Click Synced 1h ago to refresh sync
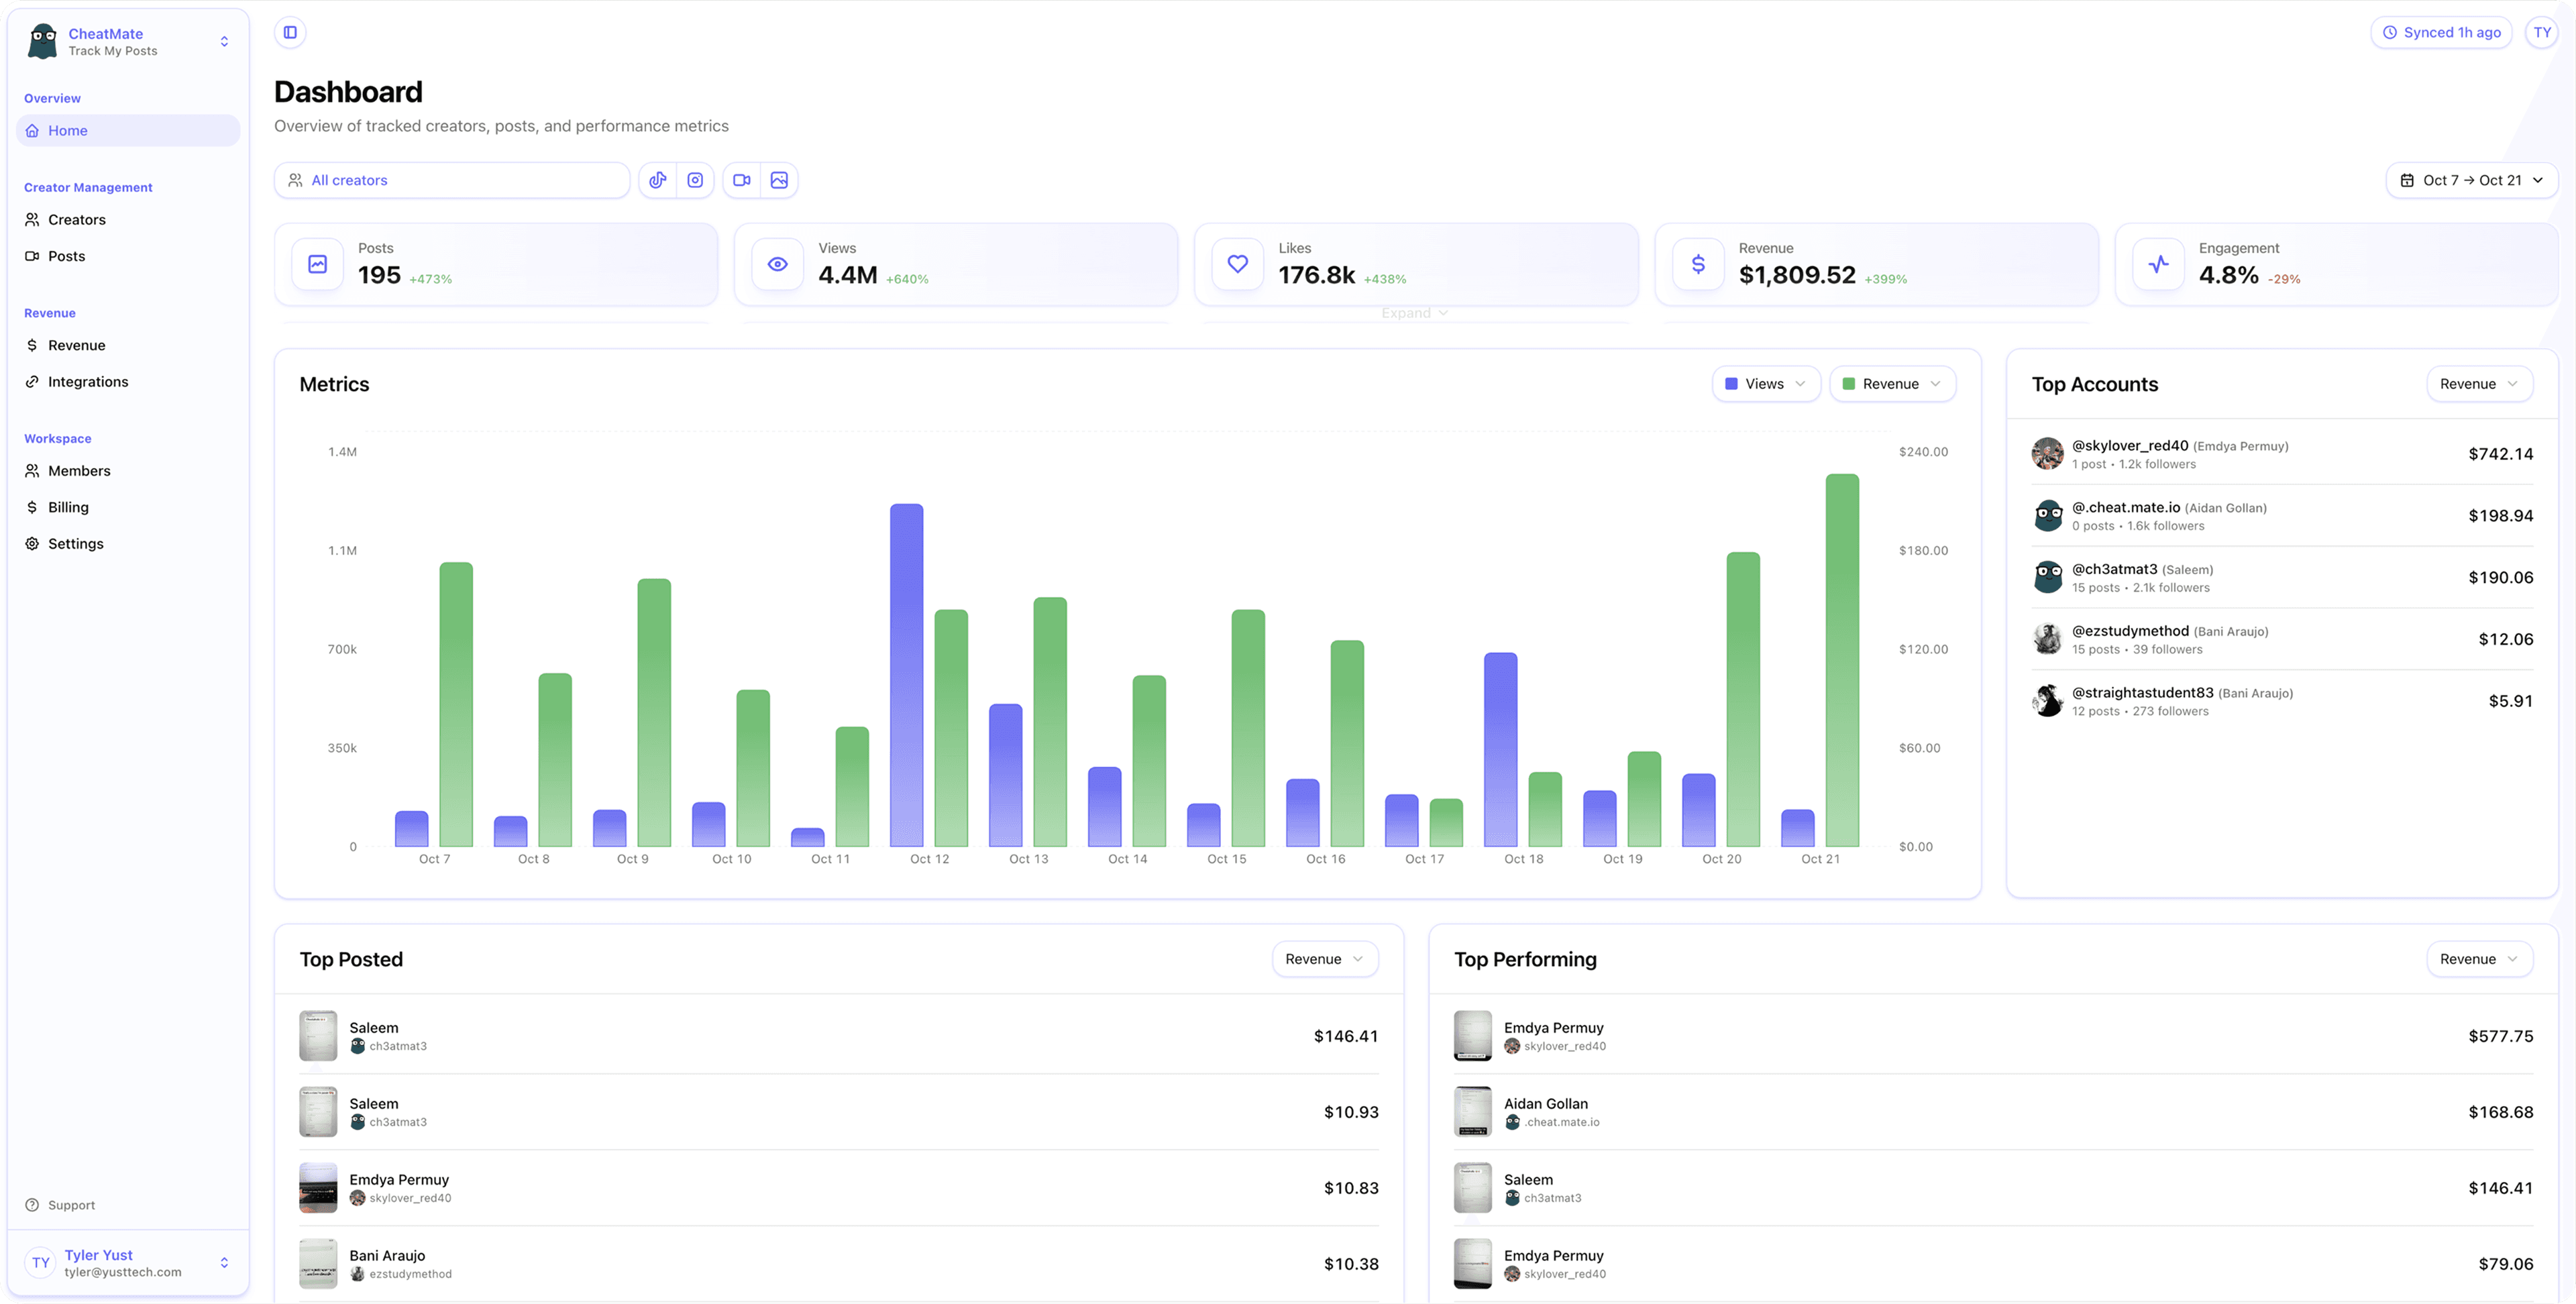The width and height of the screenshot is (2576, 1304). click(x=2440, y=31)
